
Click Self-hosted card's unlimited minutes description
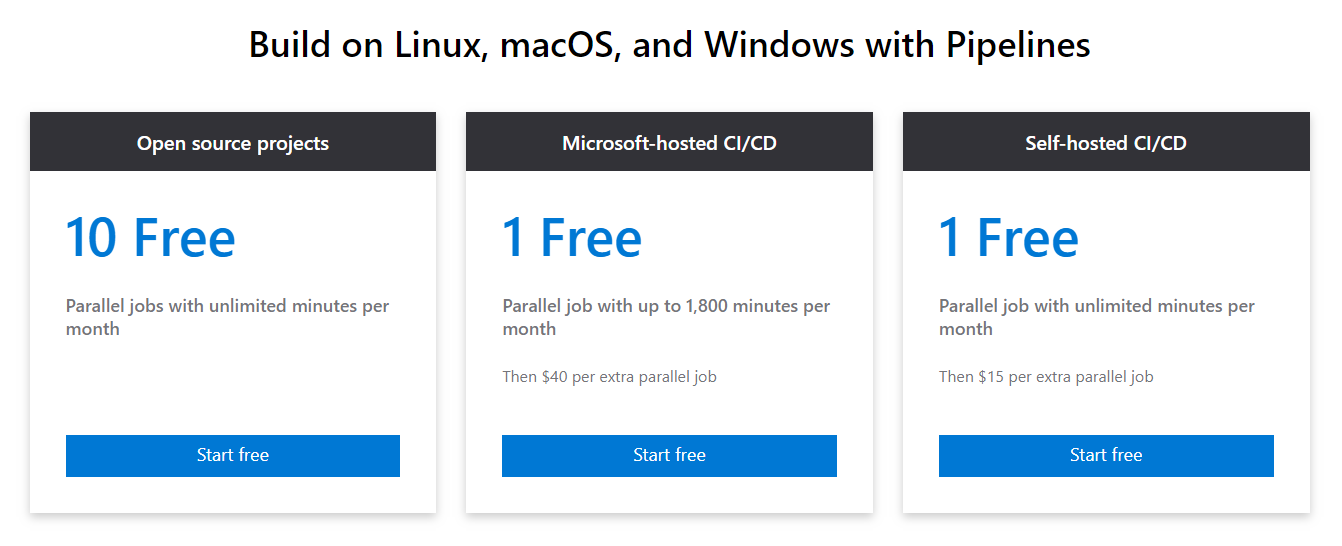click(x=1096, y=317)
